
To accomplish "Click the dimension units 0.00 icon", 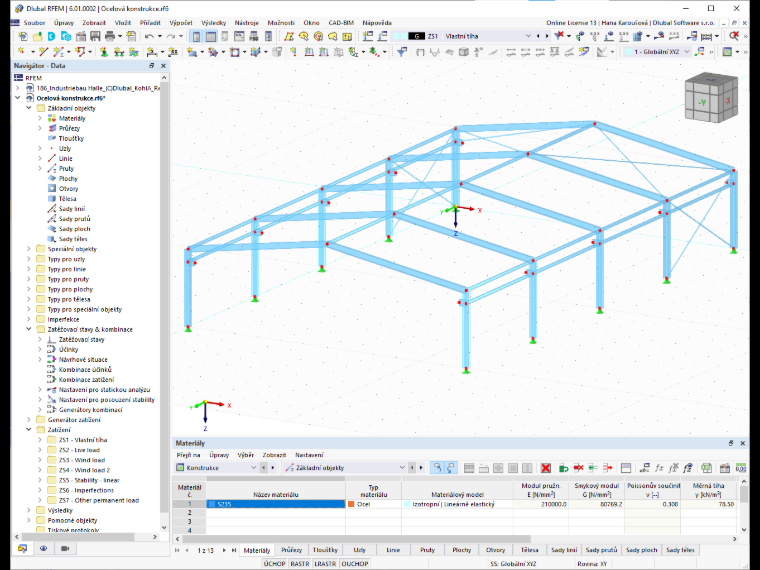I will (x=741, y=468).
